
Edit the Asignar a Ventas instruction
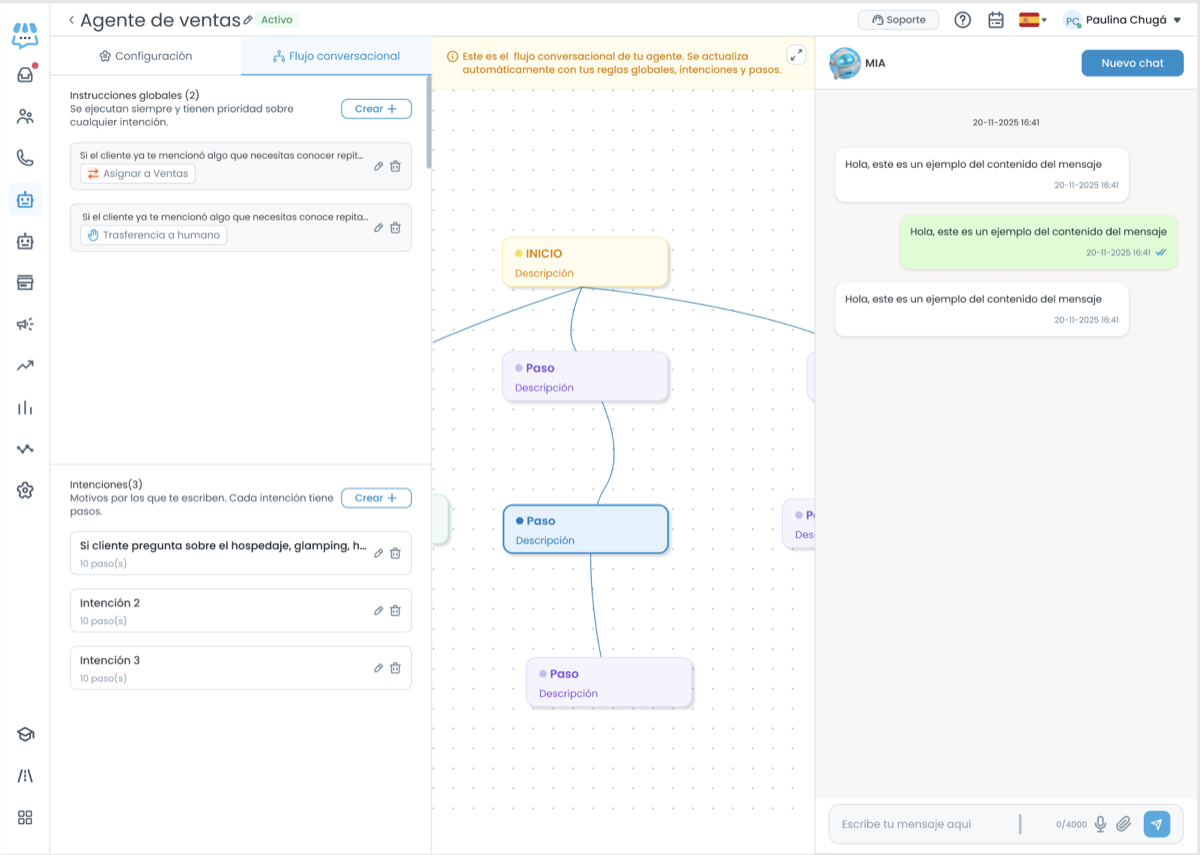379,167
